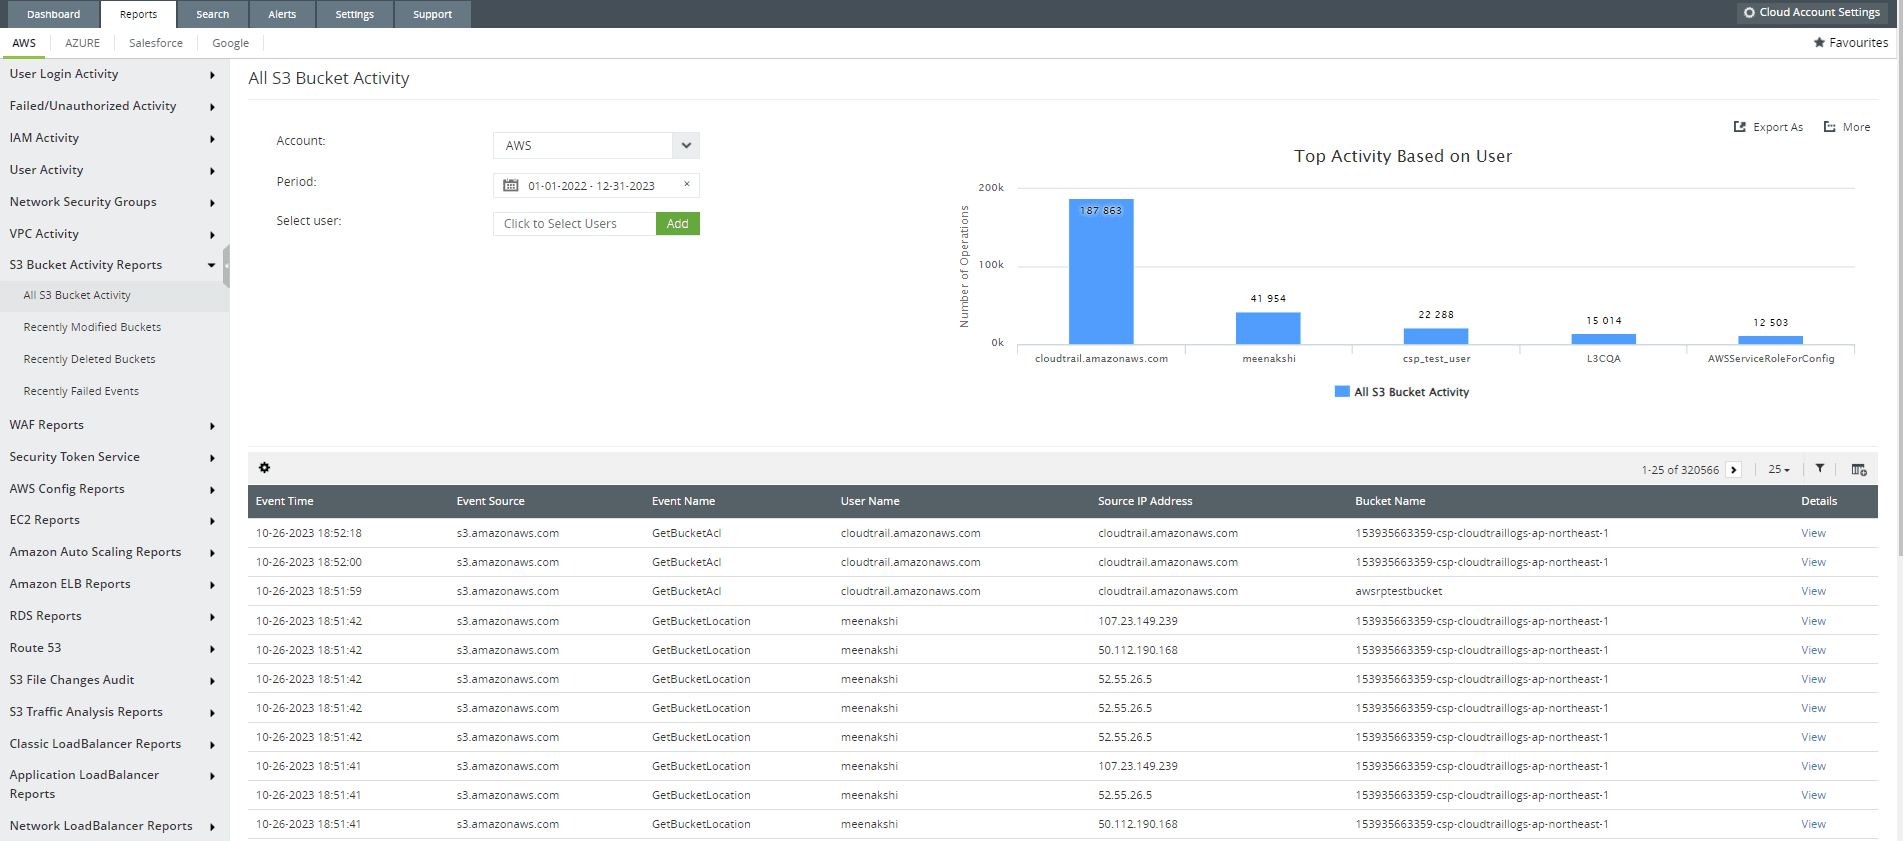Screen dimensions: 1903x841
Task: Open View details for first event row
Action: point(1813,534)
